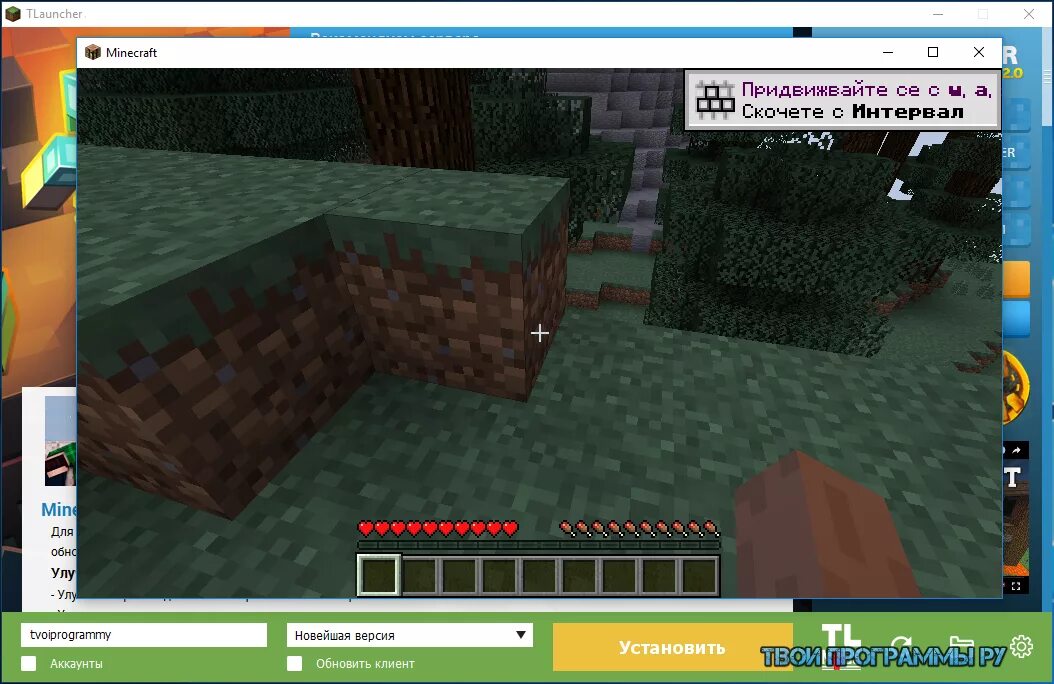Click the fullscreen icon on TLauncher video

coord(1016,587)
